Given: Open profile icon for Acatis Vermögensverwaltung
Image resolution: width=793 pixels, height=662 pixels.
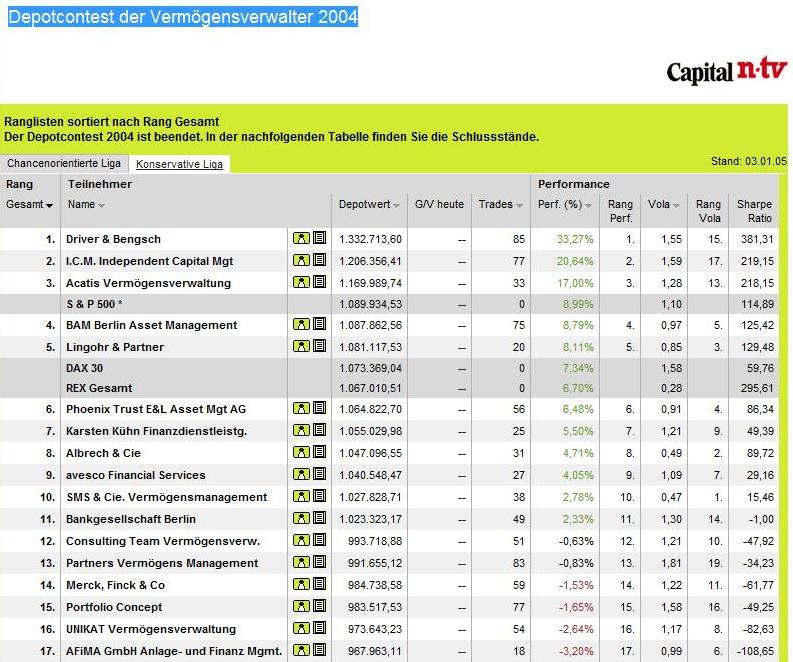Looking at the screenshot, I should (301, 282).
